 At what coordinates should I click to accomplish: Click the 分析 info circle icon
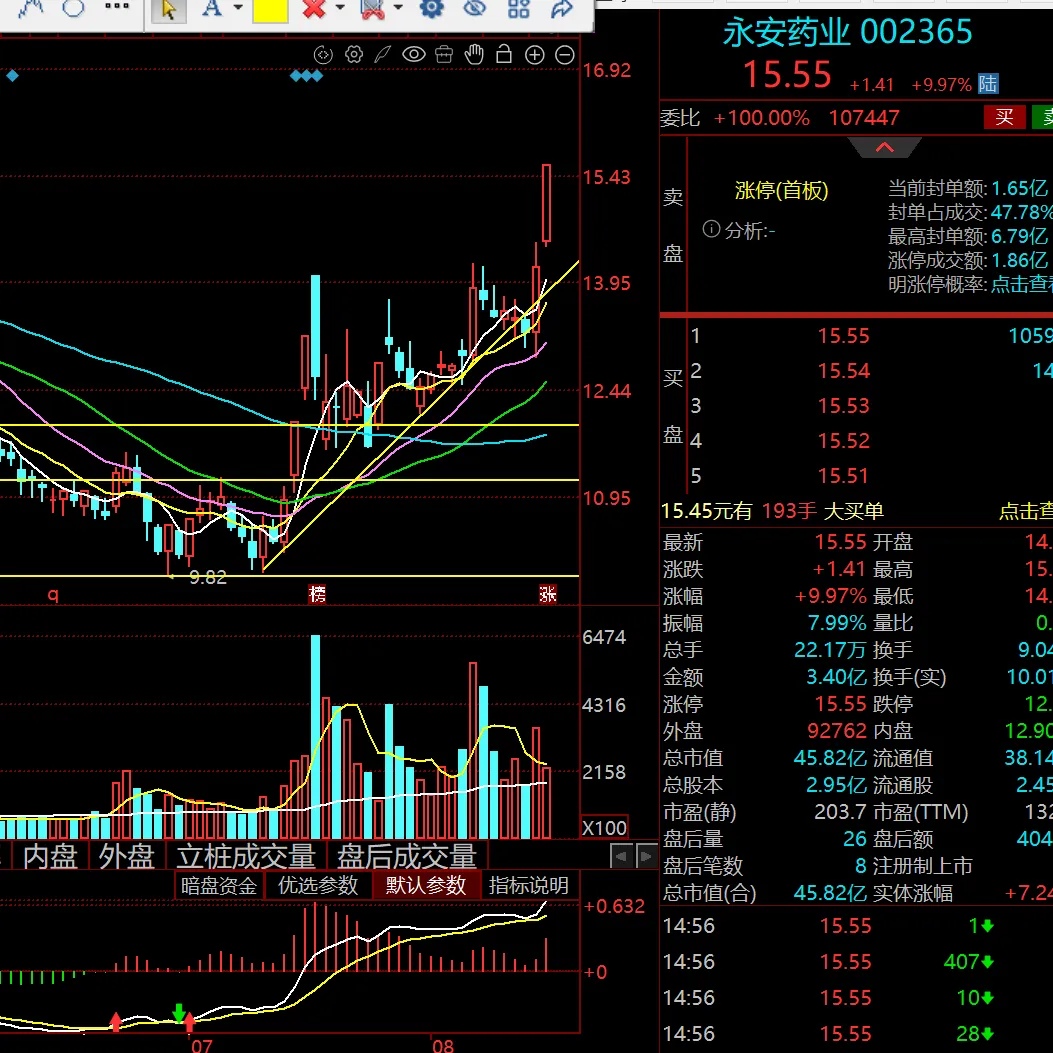click(711, 229)
